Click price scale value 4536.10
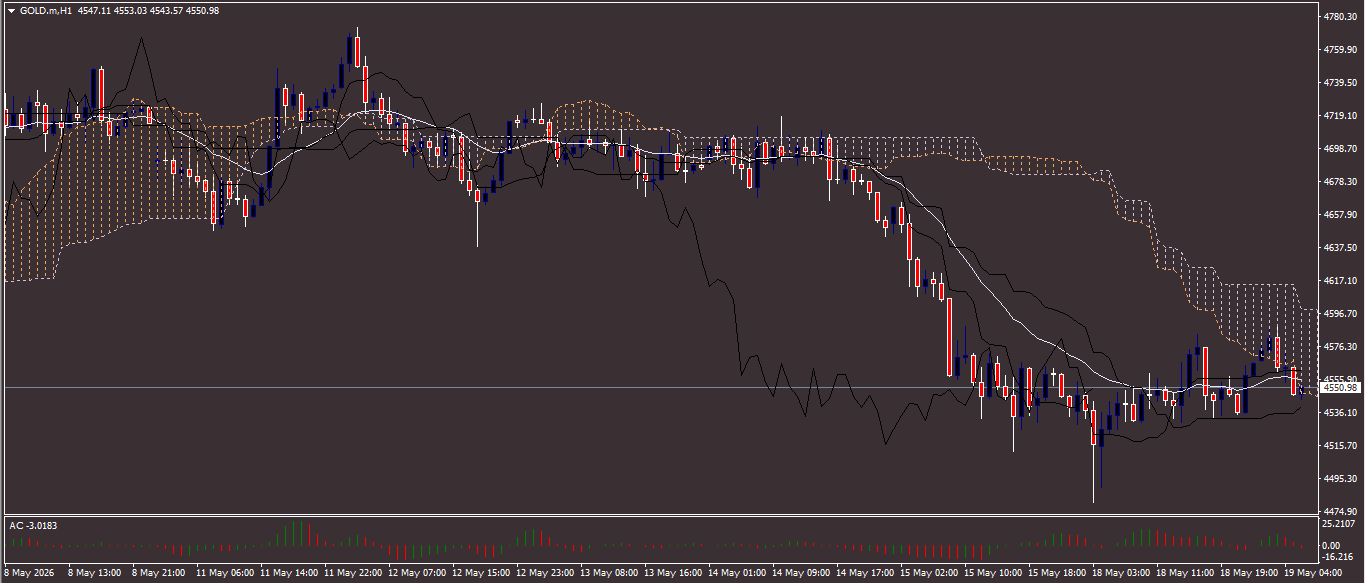Screen dimensions: 1366x583 (x=1338, y=413)
